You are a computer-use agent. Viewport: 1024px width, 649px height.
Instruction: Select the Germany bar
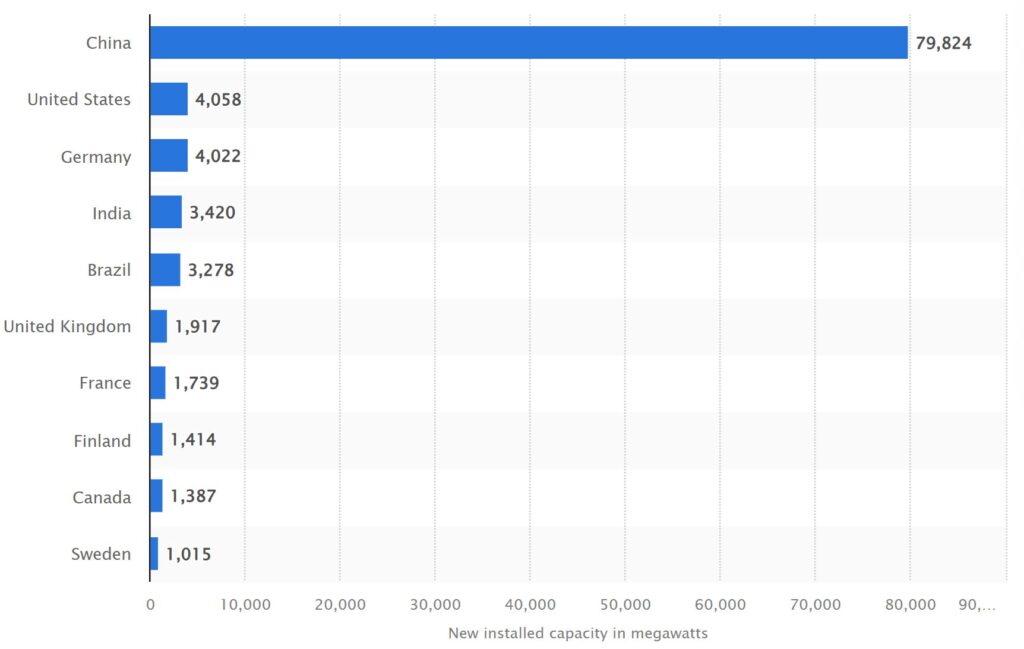tap(169, 156)
